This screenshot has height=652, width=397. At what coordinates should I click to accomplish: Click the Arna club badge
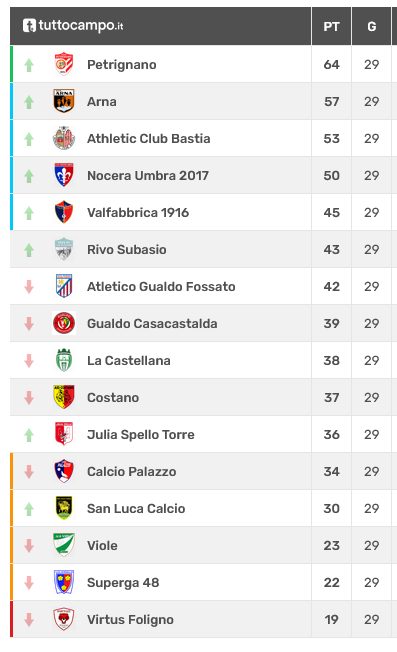coord(64,101)
